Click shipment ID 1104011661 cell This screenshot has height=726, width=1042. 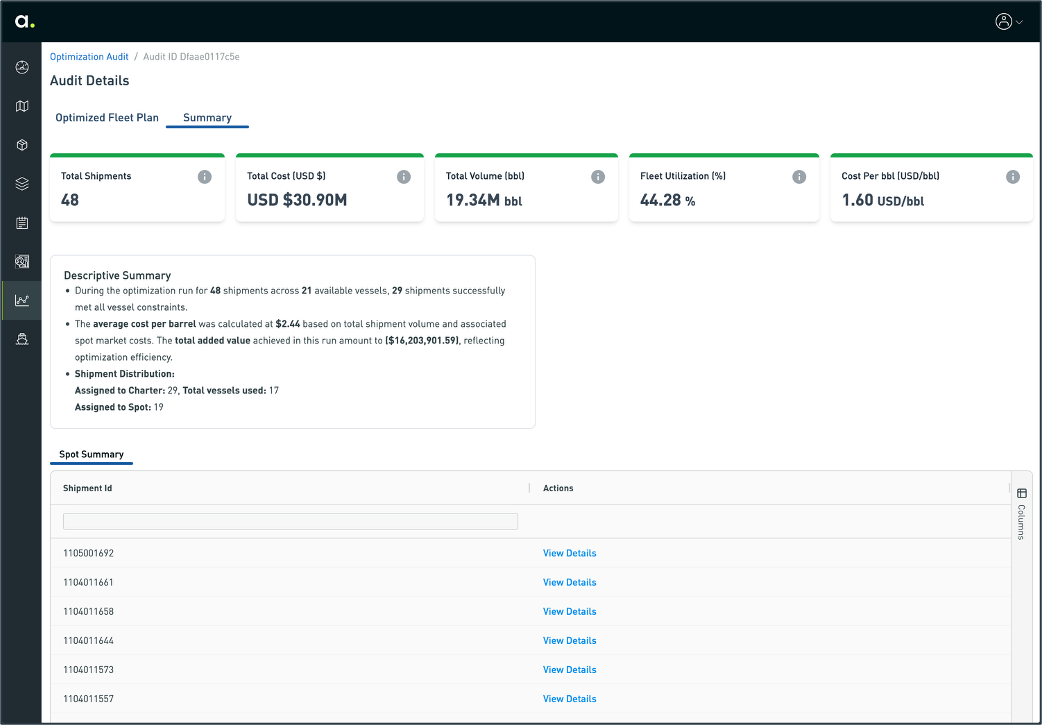click(88, 582)
